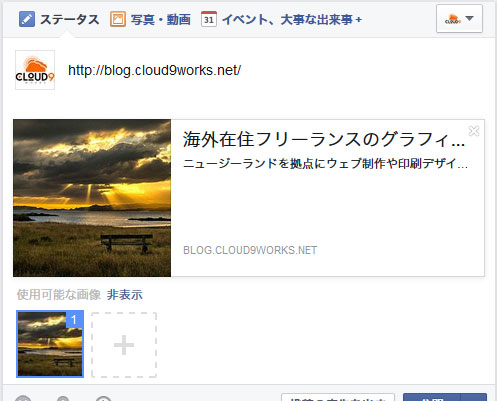
Task: Open the Cloud9 page identity dropdown
Action: click(459, 19)
